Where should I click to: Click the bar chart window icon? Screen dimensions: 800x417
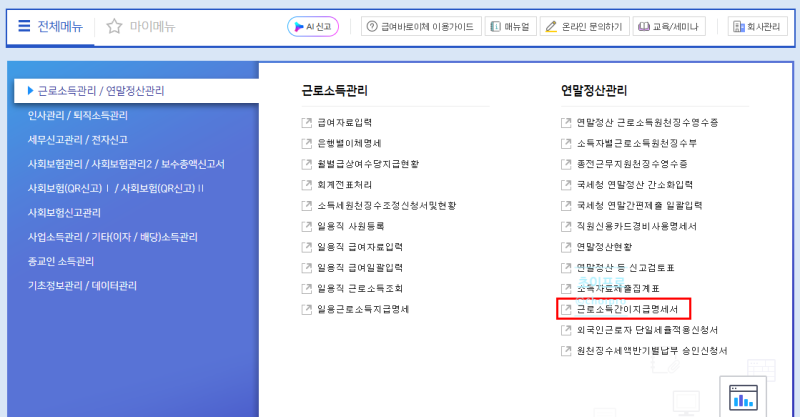(x=743, y=397)
